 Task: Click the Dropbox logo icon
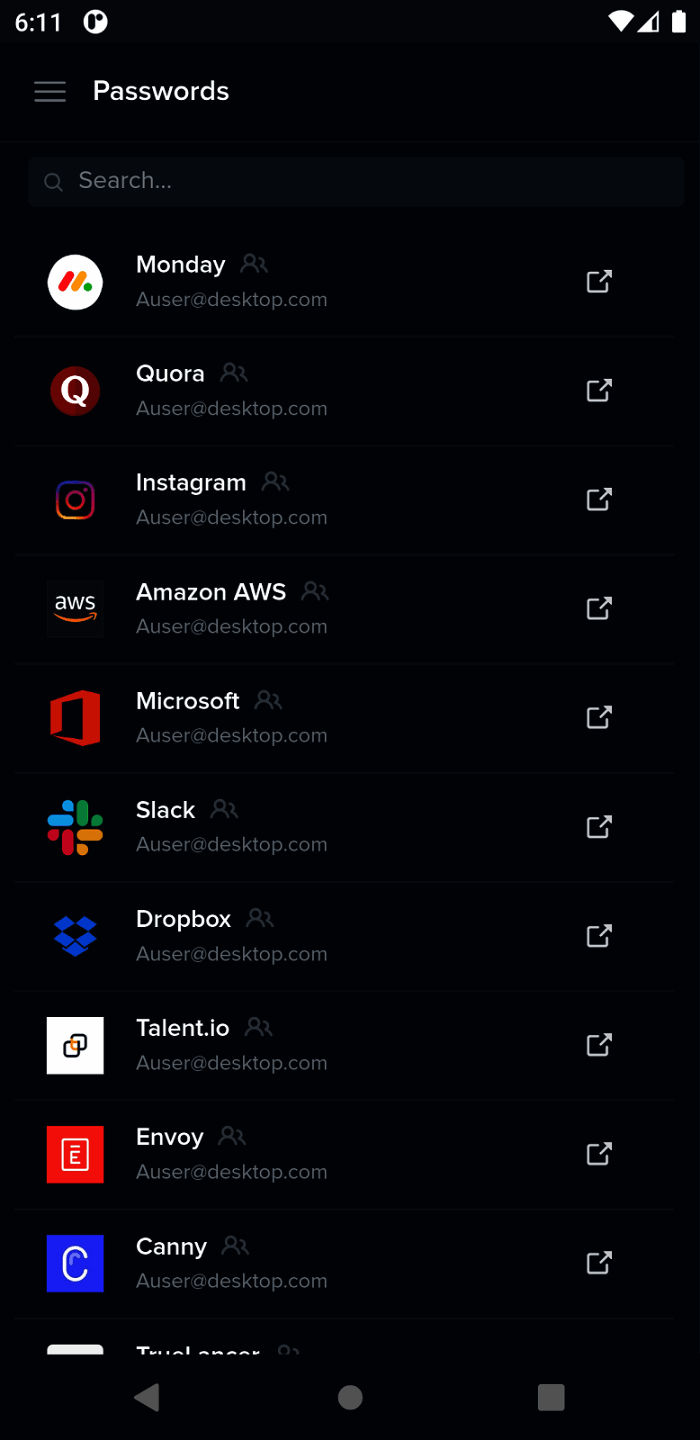coord(75,936)
